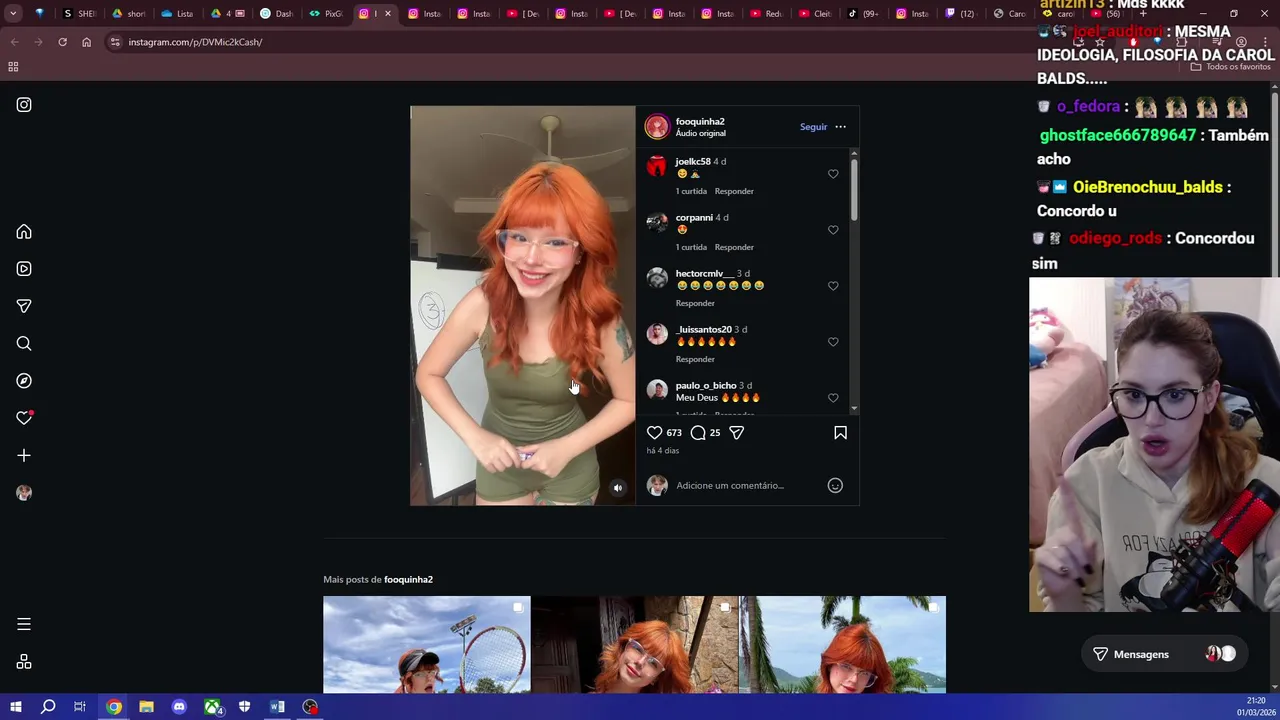The height and width of the screenshot is (720, 1280).
Task: Switch to the 'Lista' browser tab
Action: [x=177, y=14]
